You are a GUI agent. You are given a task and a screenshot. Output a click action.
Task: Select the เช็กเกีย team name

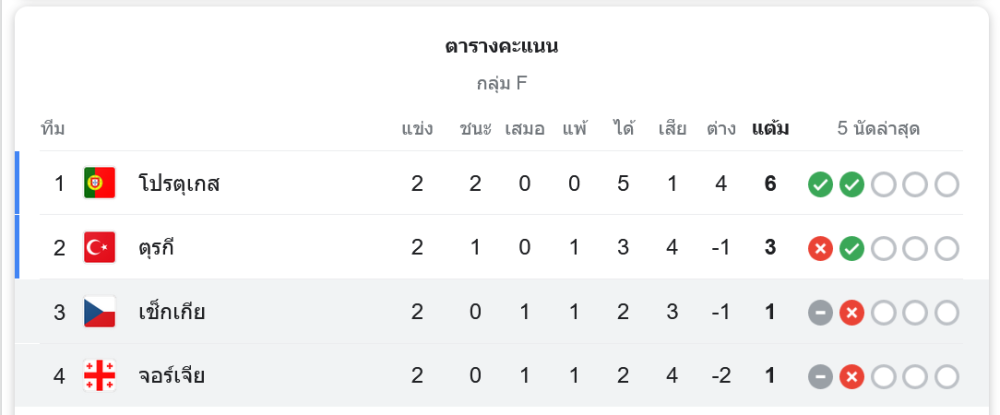click(171, 312)
